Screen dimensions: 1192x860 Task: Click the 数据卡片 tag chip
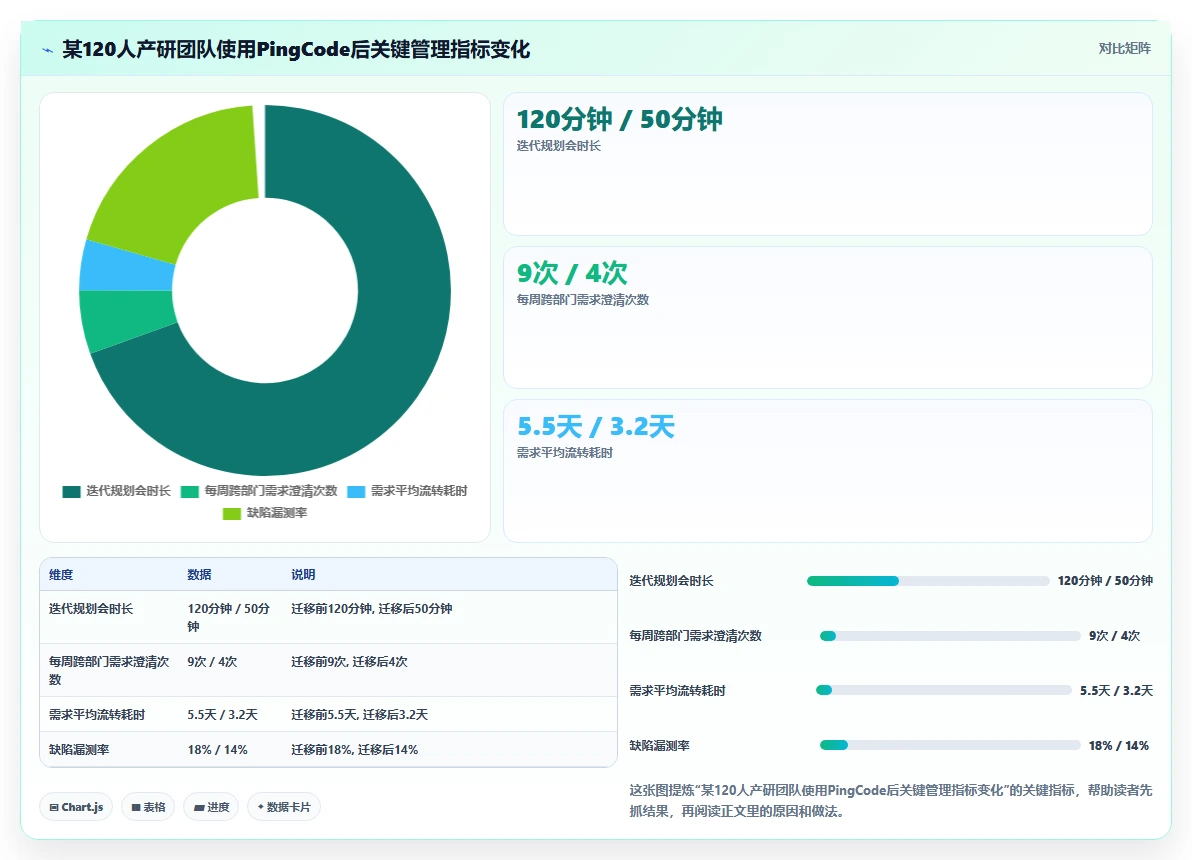(x=284, y=807)
